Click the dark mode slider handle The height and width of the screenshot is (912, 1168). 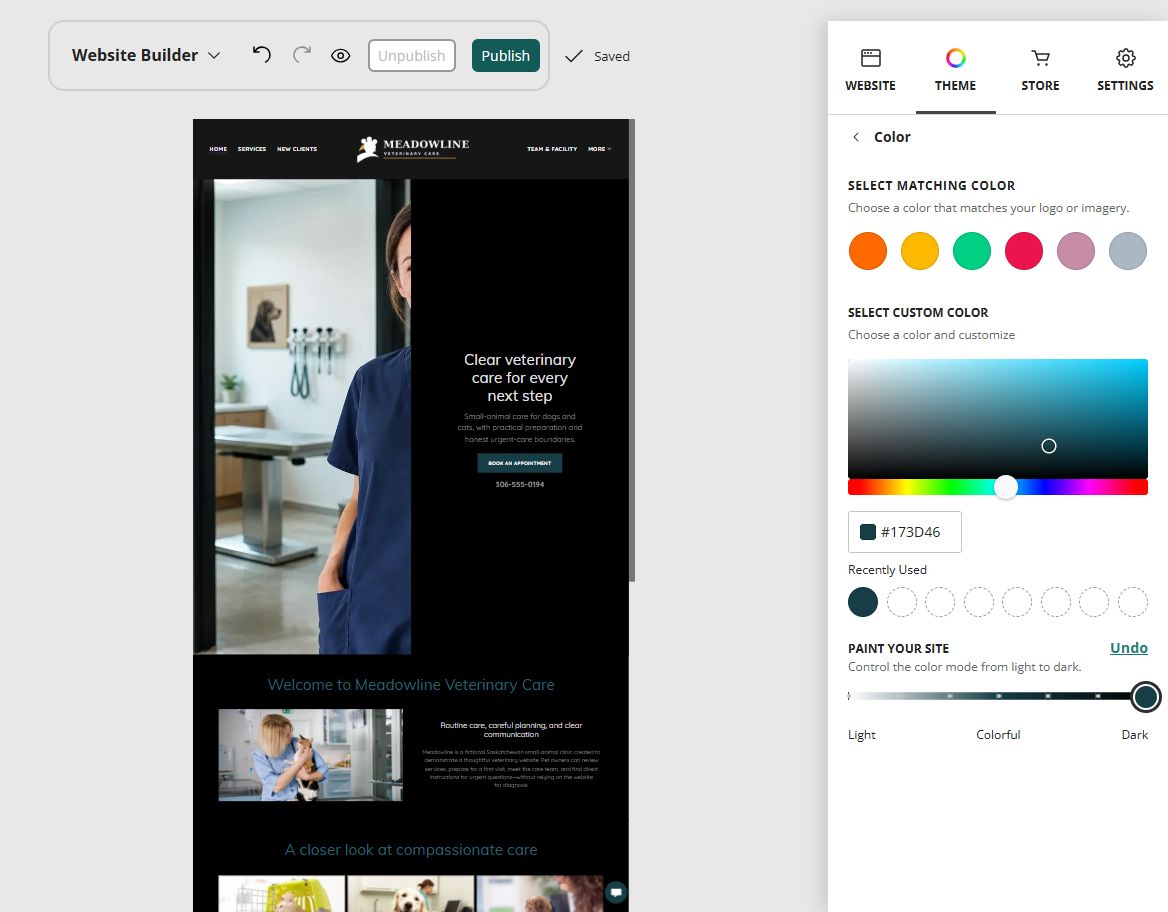[x=1146, y=697]
